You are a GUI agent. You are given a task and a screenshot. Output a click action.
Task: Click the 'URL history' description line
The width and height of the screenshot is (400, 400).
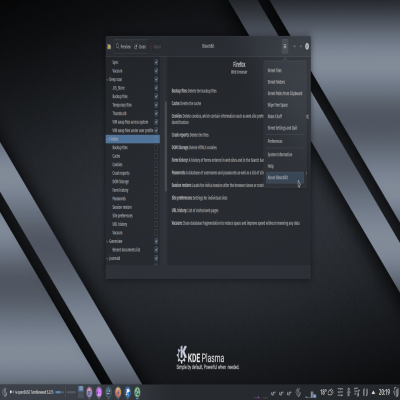click(x=195, y=211)
